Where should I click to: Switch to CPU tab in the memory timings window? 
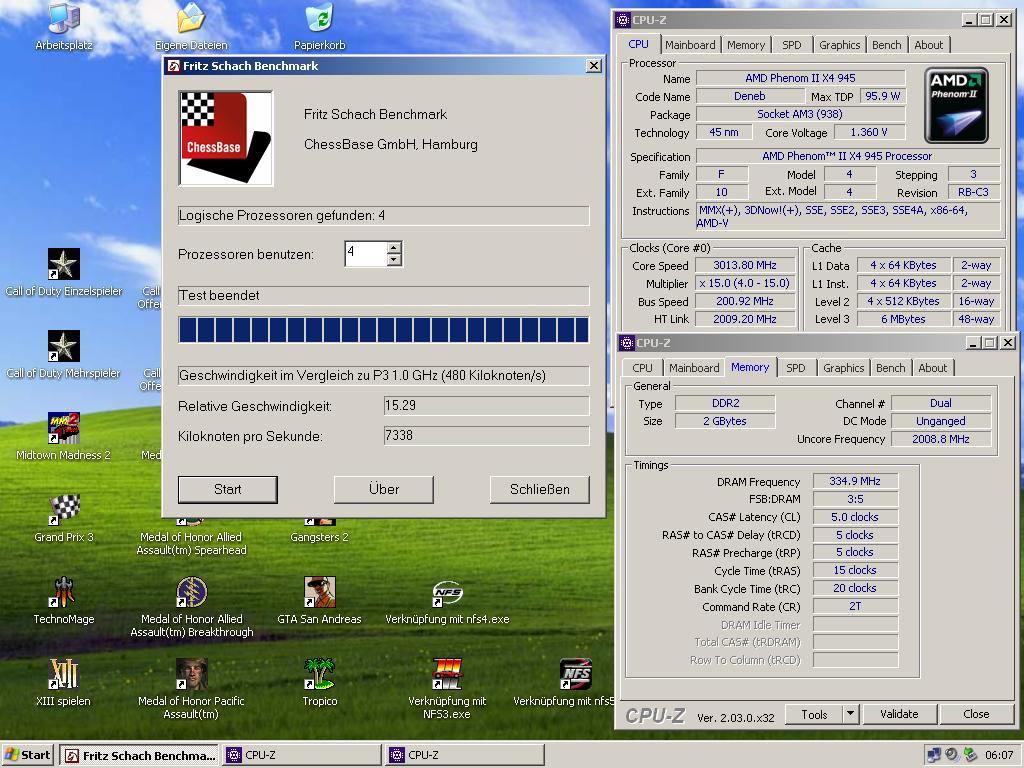(x=642, y=368)
